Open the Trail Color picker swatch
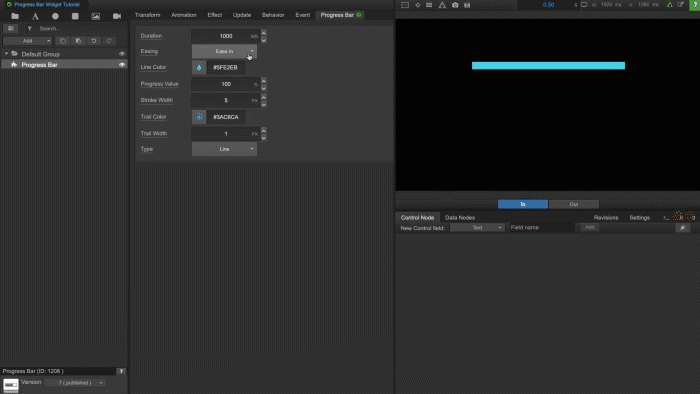The width and height of the screenshot is (700, 394). pos(199,117)
